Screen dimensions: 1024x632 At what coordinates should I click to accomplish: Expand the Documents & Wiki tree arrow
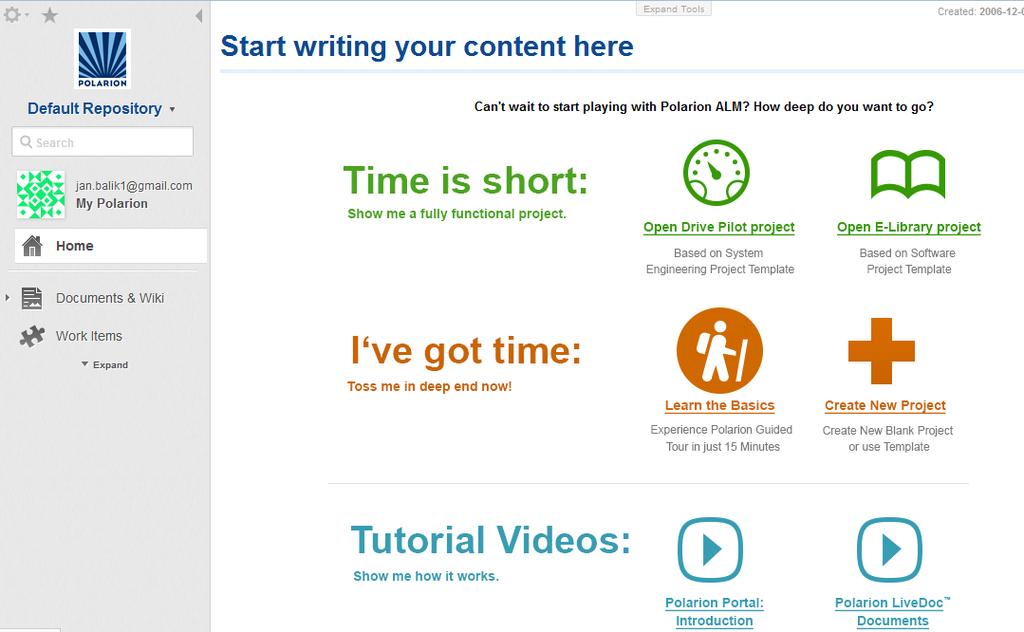[x=7, y=298]
